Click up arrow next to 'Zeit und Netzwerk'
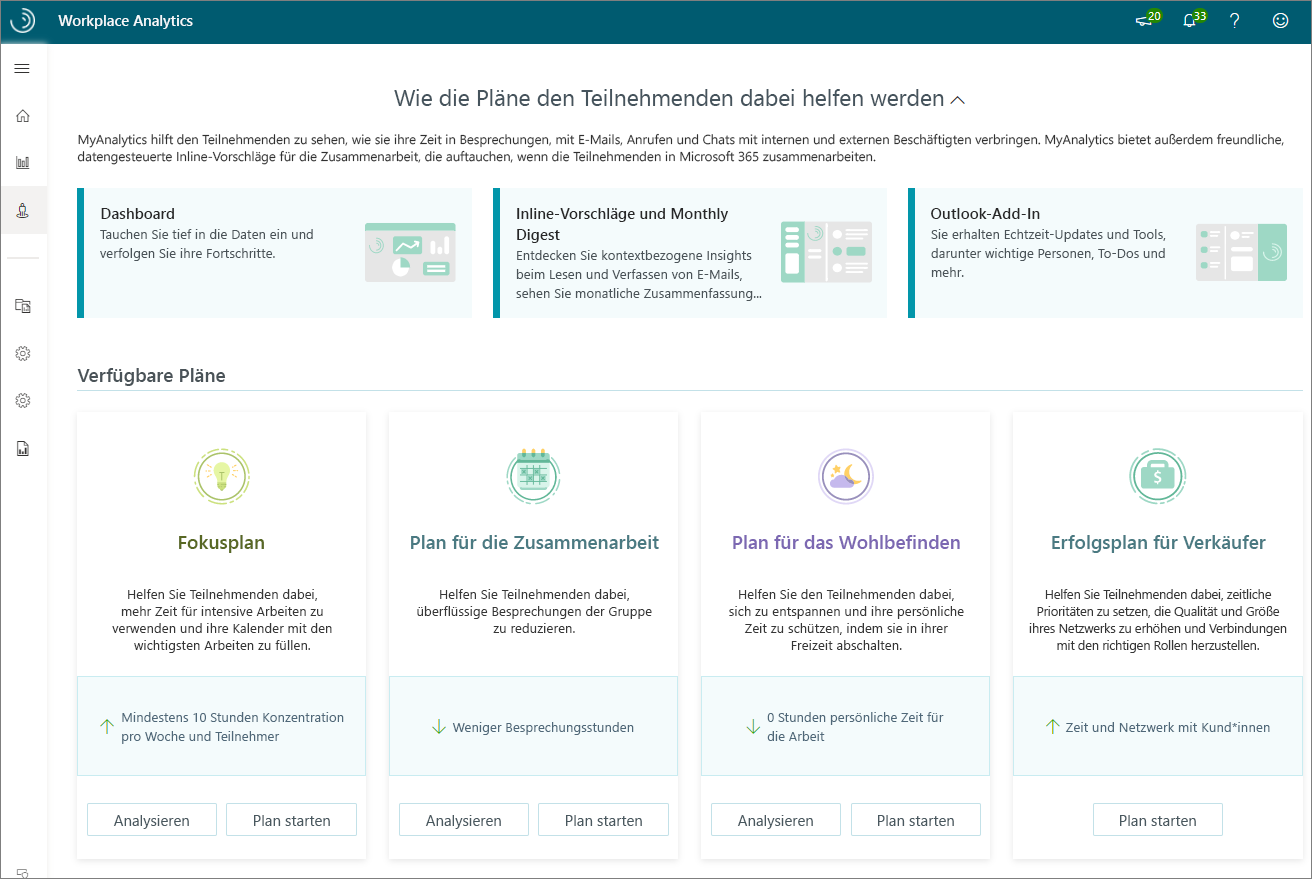Image resolution: width=1312 pixels, height=879 pixels. (1051, 727)
